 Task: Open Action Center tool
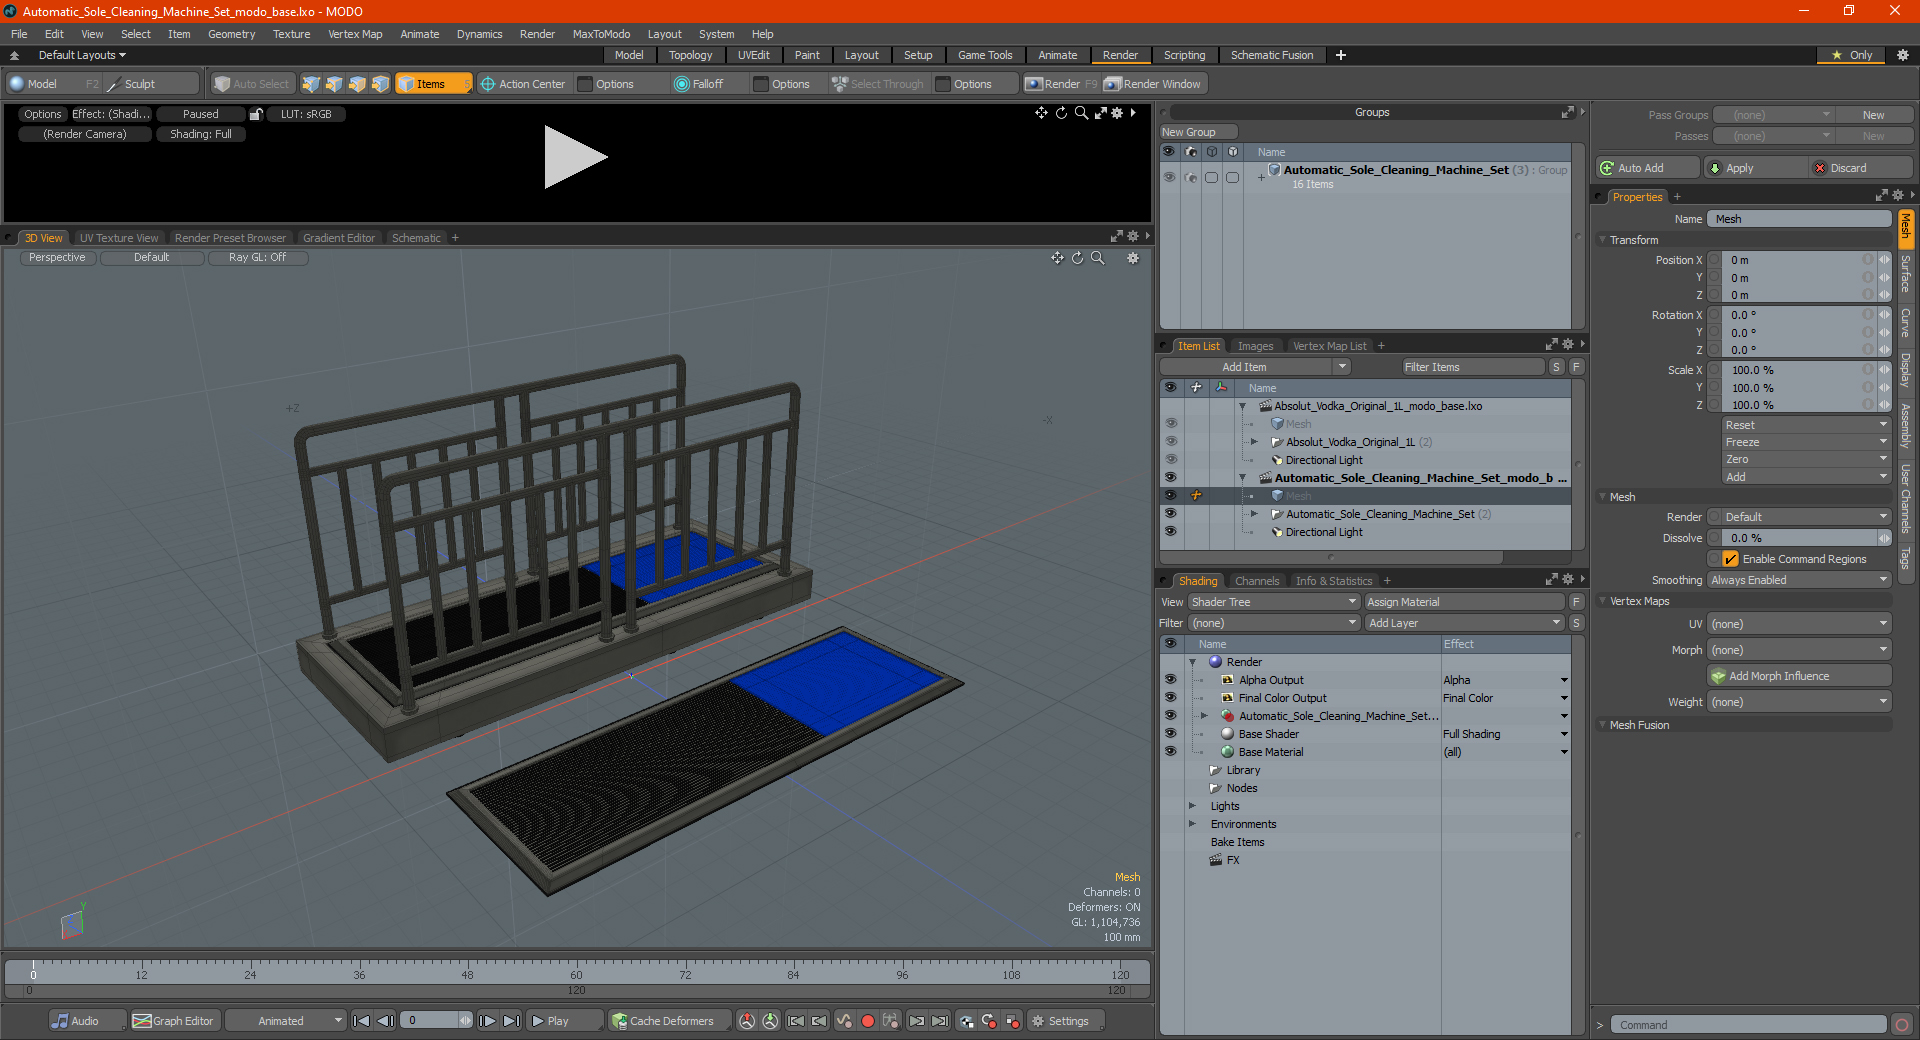[523, 84]
